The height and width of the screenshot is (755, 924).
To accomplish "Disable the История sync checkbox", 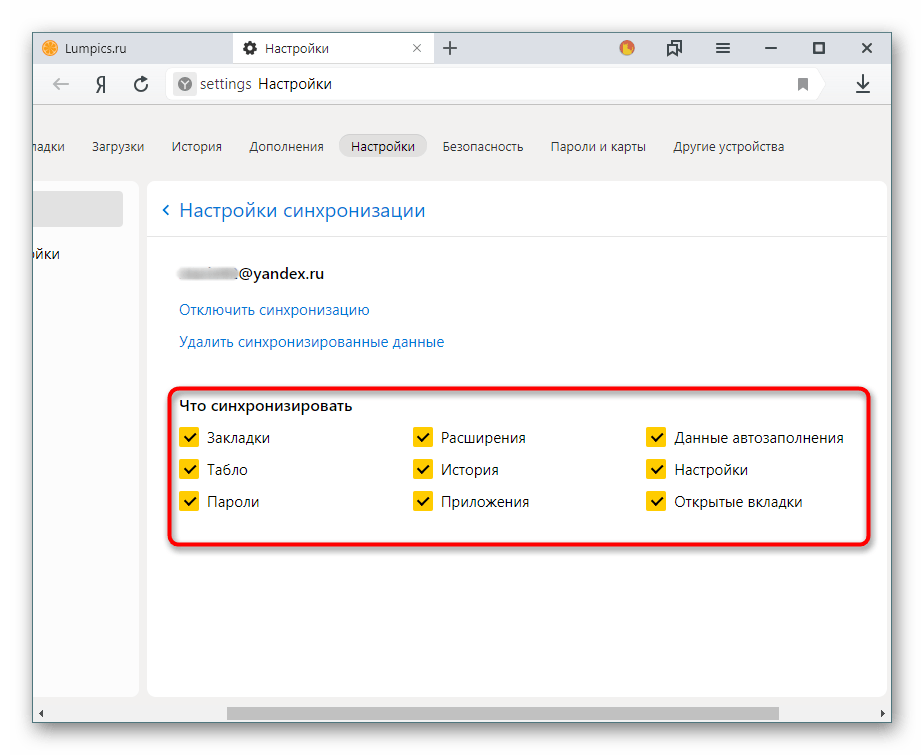I will tap(422, 469).
